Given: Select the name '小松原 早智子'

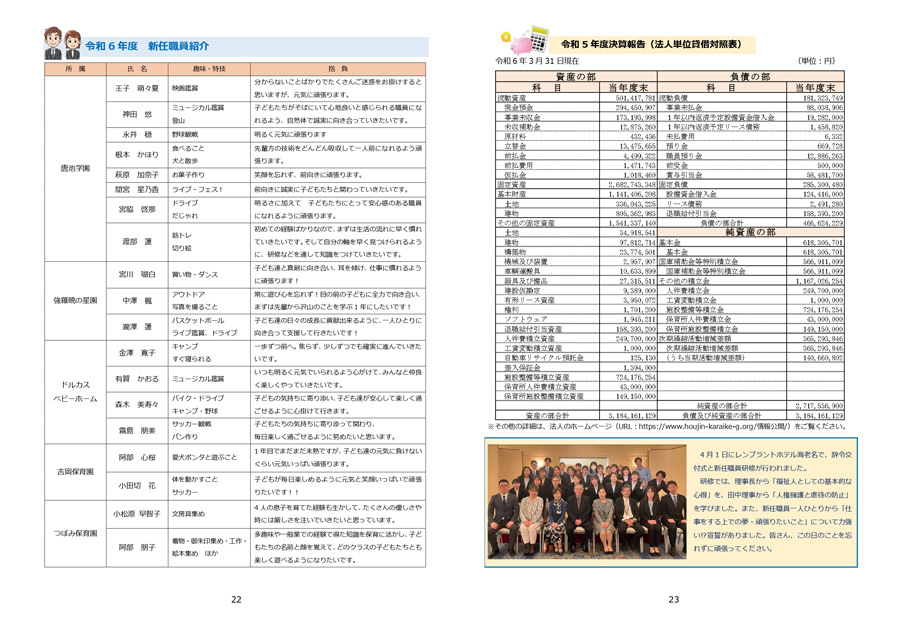Looking at the screenshot, I should coord(137,513).
